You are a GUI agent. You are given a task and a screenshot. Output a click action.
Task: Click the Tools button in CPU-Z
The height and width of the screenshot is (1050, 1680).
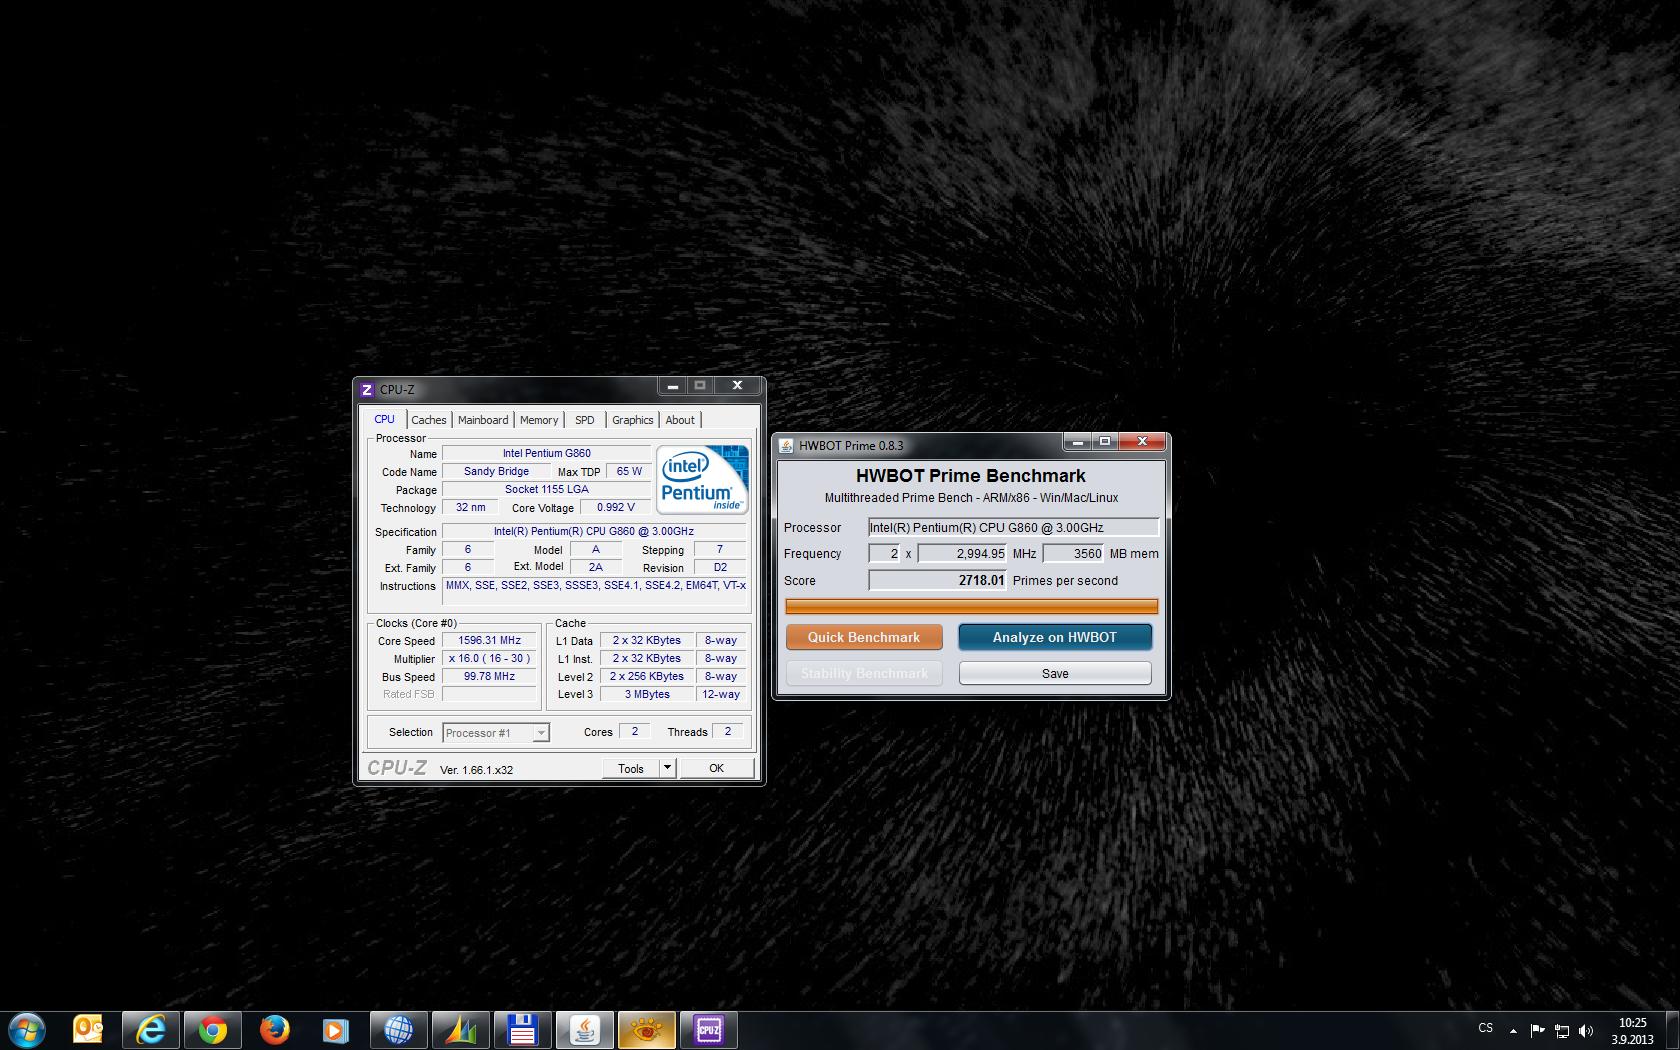631,768
